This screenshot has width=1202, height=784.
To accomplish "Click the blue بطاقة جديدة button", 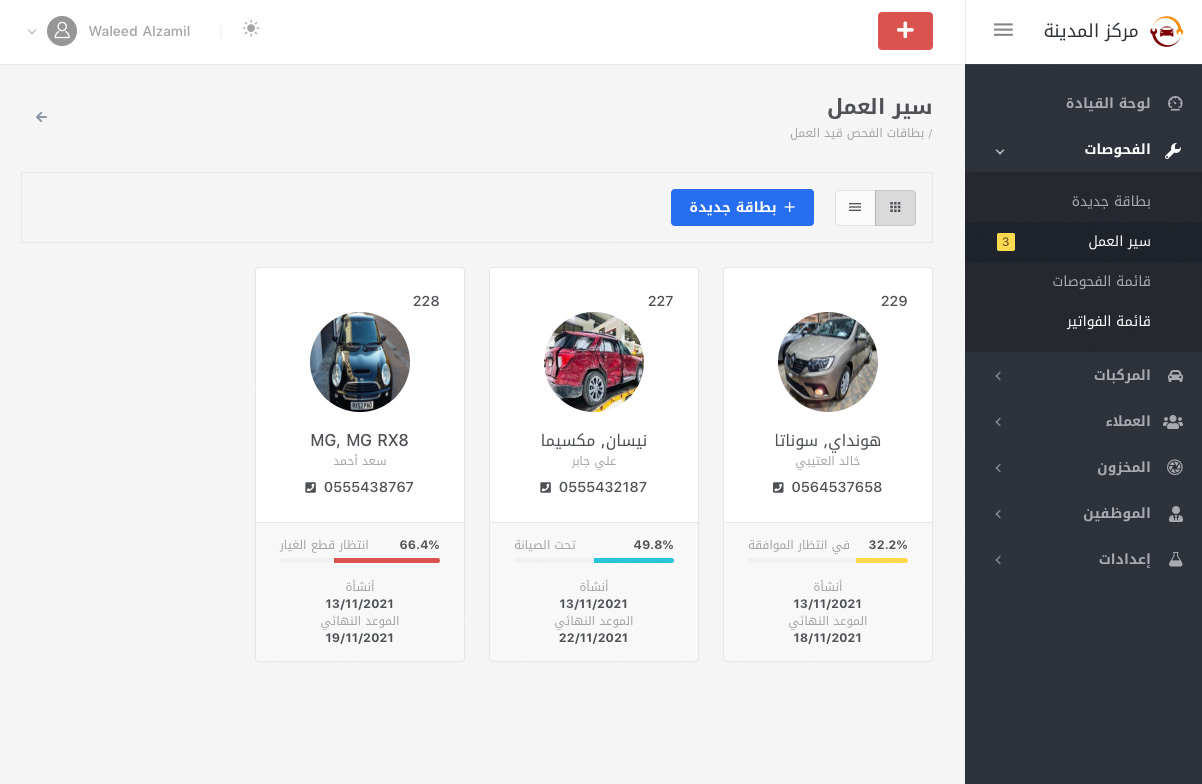I will tap(742, 207).
